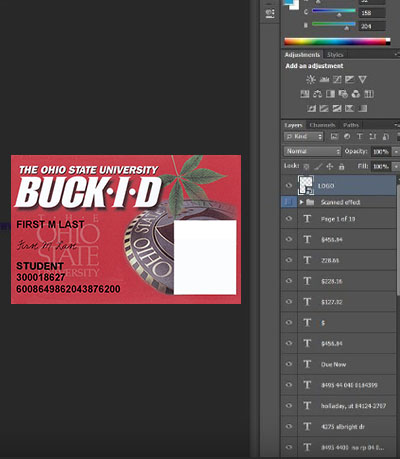
Task: Open the Layers panel menu
Action: (x=397, y=125)
